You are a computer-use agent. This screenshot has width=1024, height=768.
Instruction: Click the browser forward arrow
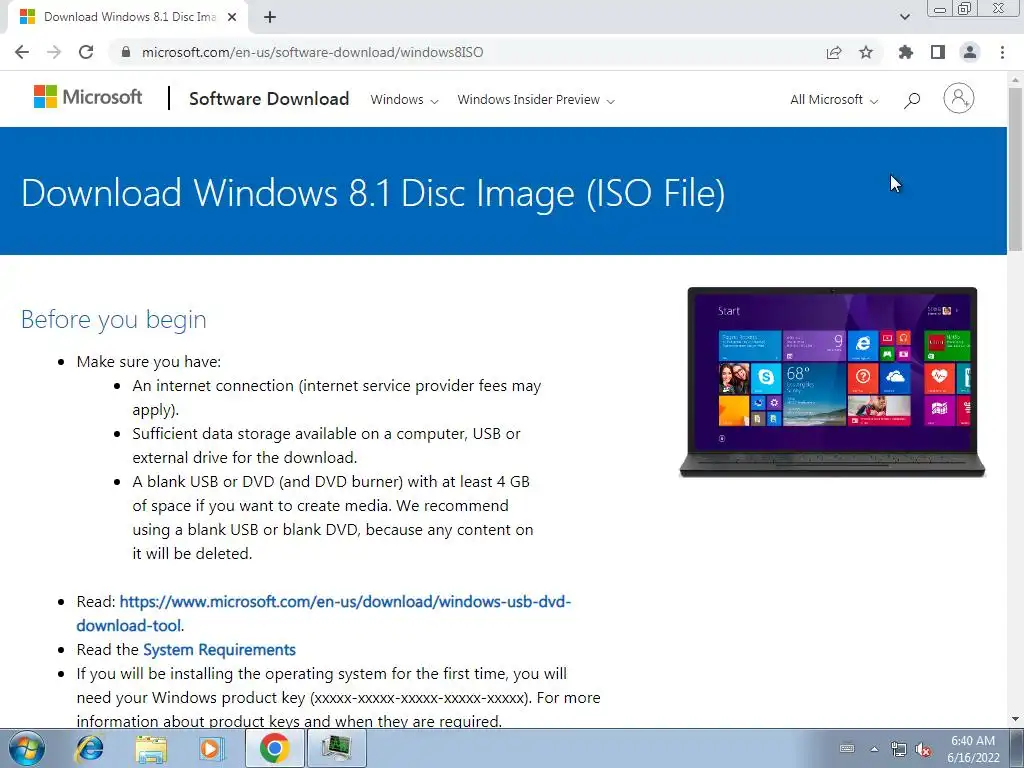click(x=54, y=52)
